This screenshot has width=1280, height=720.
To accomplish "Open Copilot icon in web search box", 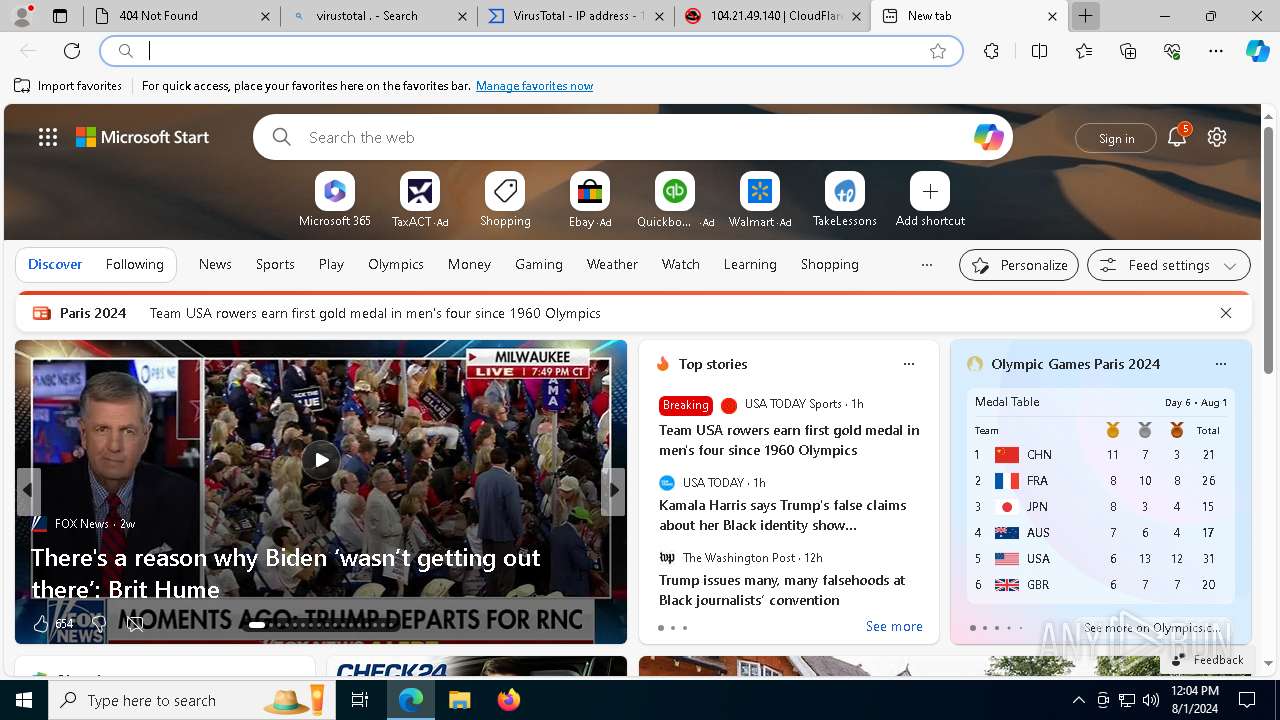I will (988, 137).
